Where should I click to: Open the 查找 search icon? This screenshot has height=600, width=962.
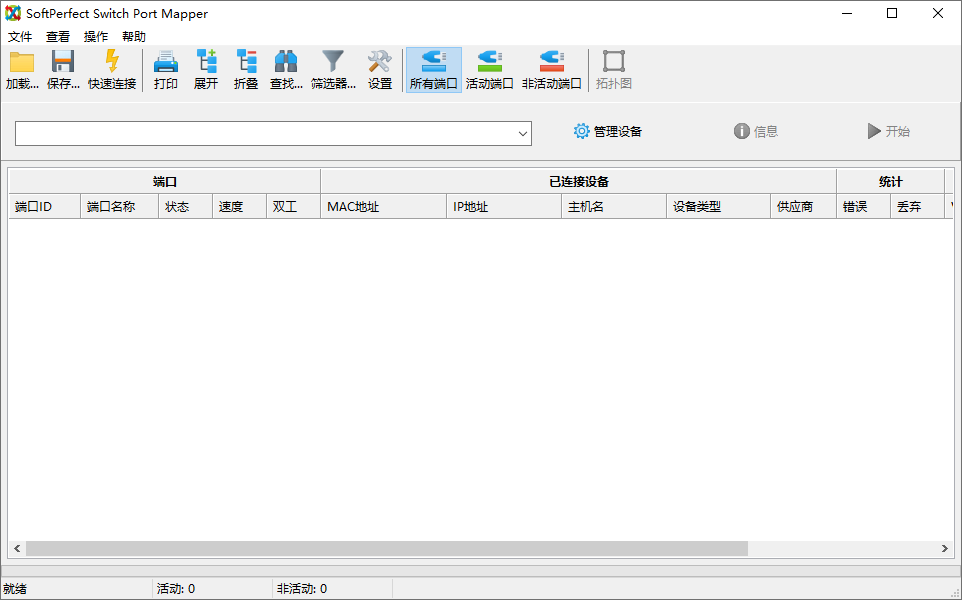coord(286,68)
